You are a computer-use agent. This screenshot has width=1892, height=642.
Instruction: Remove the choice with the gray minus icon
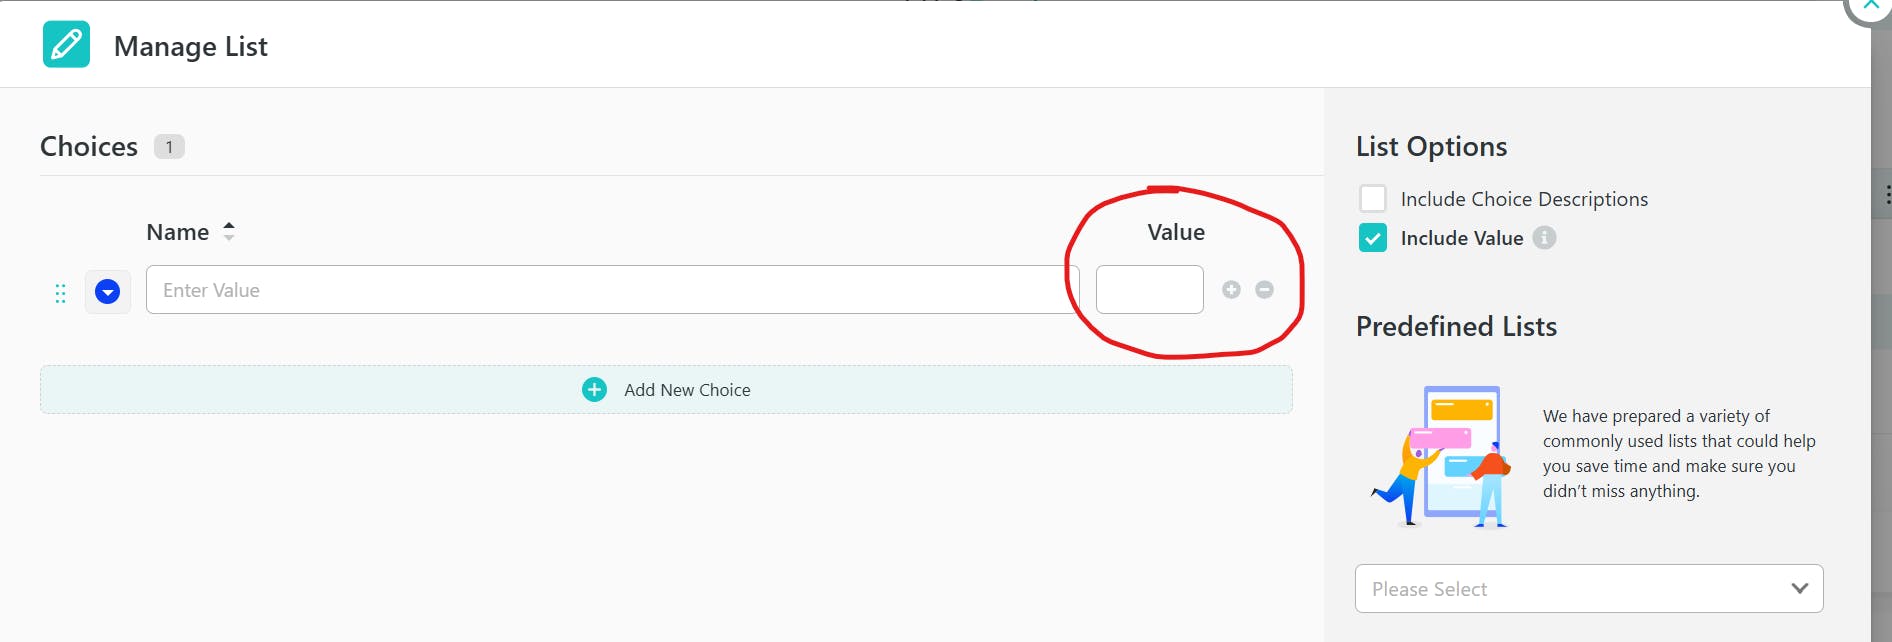click(1265, 289)
